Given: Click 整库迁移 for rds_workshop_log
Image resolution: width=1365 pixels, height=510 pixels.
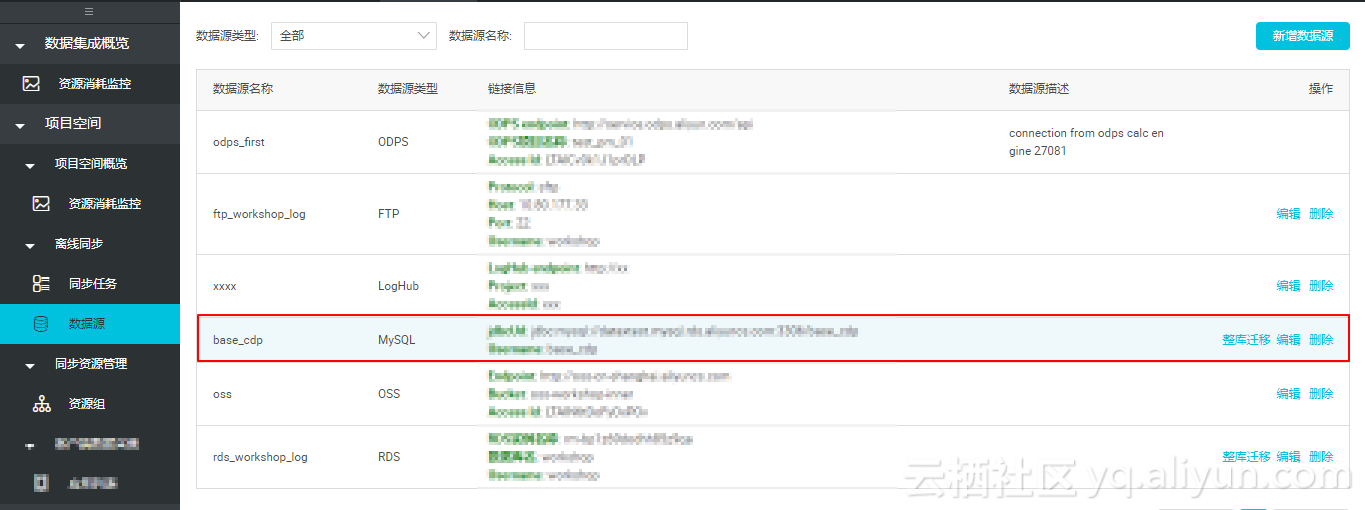Looking at the screenshot, I should coord(1246,457).
